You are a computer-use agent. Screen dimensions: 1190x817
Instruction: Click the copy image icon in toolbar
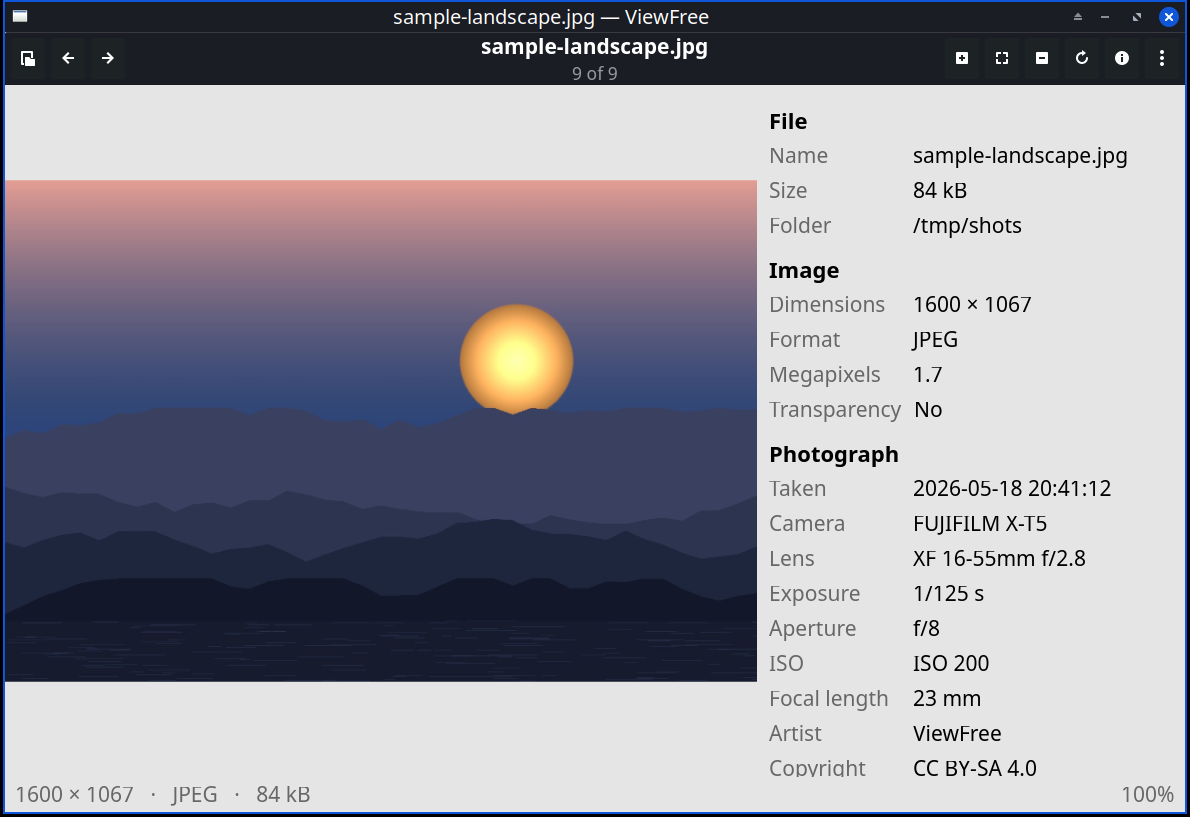28,58
